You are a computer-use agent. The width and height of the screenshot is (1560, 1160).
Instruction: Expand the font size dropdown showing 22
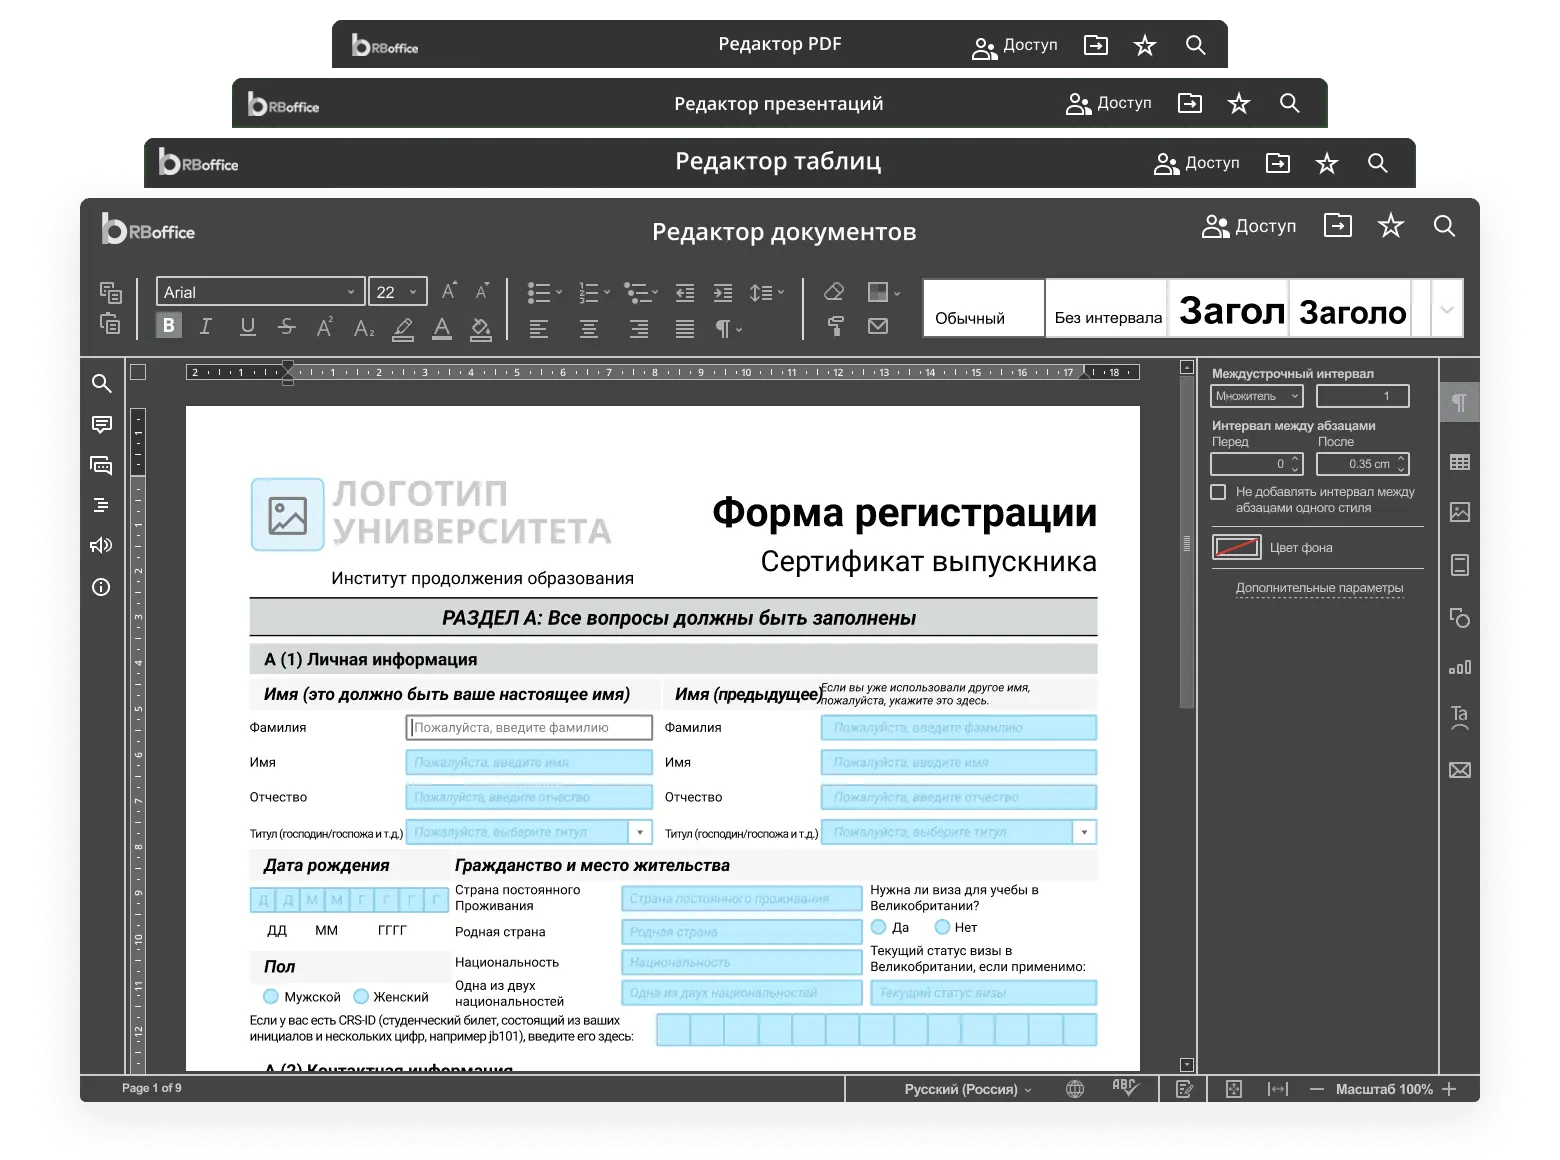tap(414, 292)
